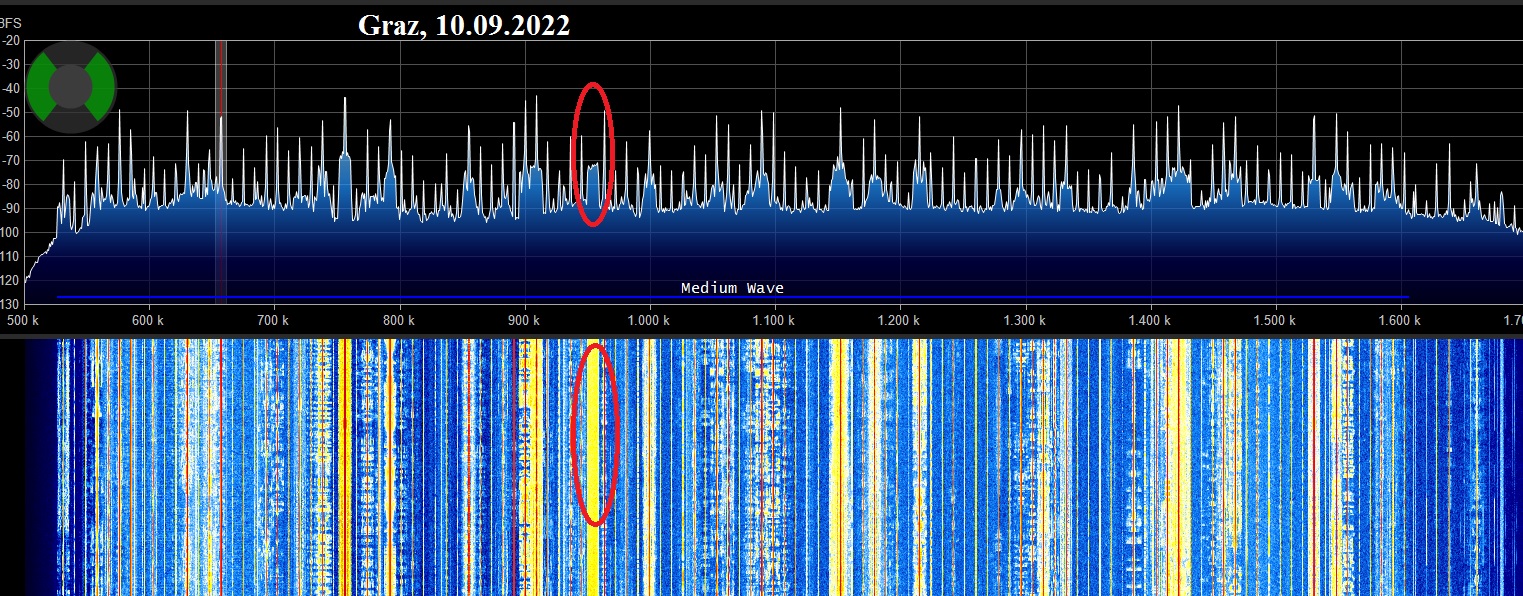The image size is (1523, 596).
Task: Click the blue Medium Wave band range line
Action: (x=400, y=297)
